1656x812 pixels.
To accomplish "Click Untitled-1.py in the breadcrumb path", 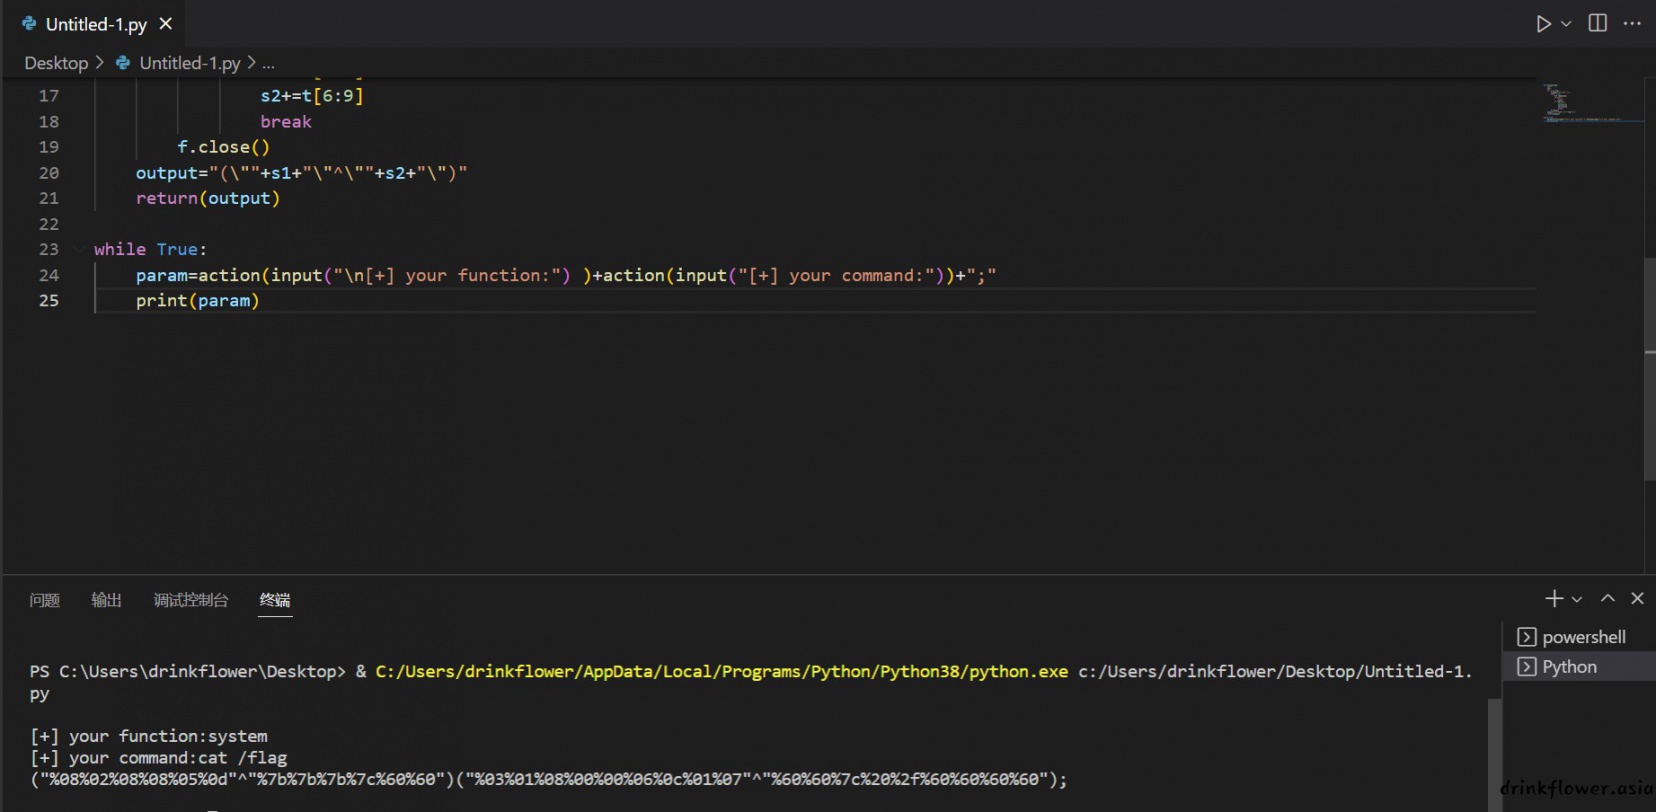I will click(190, 63).
